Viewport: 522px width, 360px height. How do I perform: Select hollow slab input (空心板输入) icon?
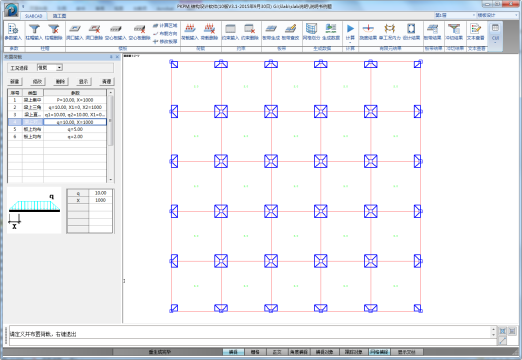(x=116, y=32)
